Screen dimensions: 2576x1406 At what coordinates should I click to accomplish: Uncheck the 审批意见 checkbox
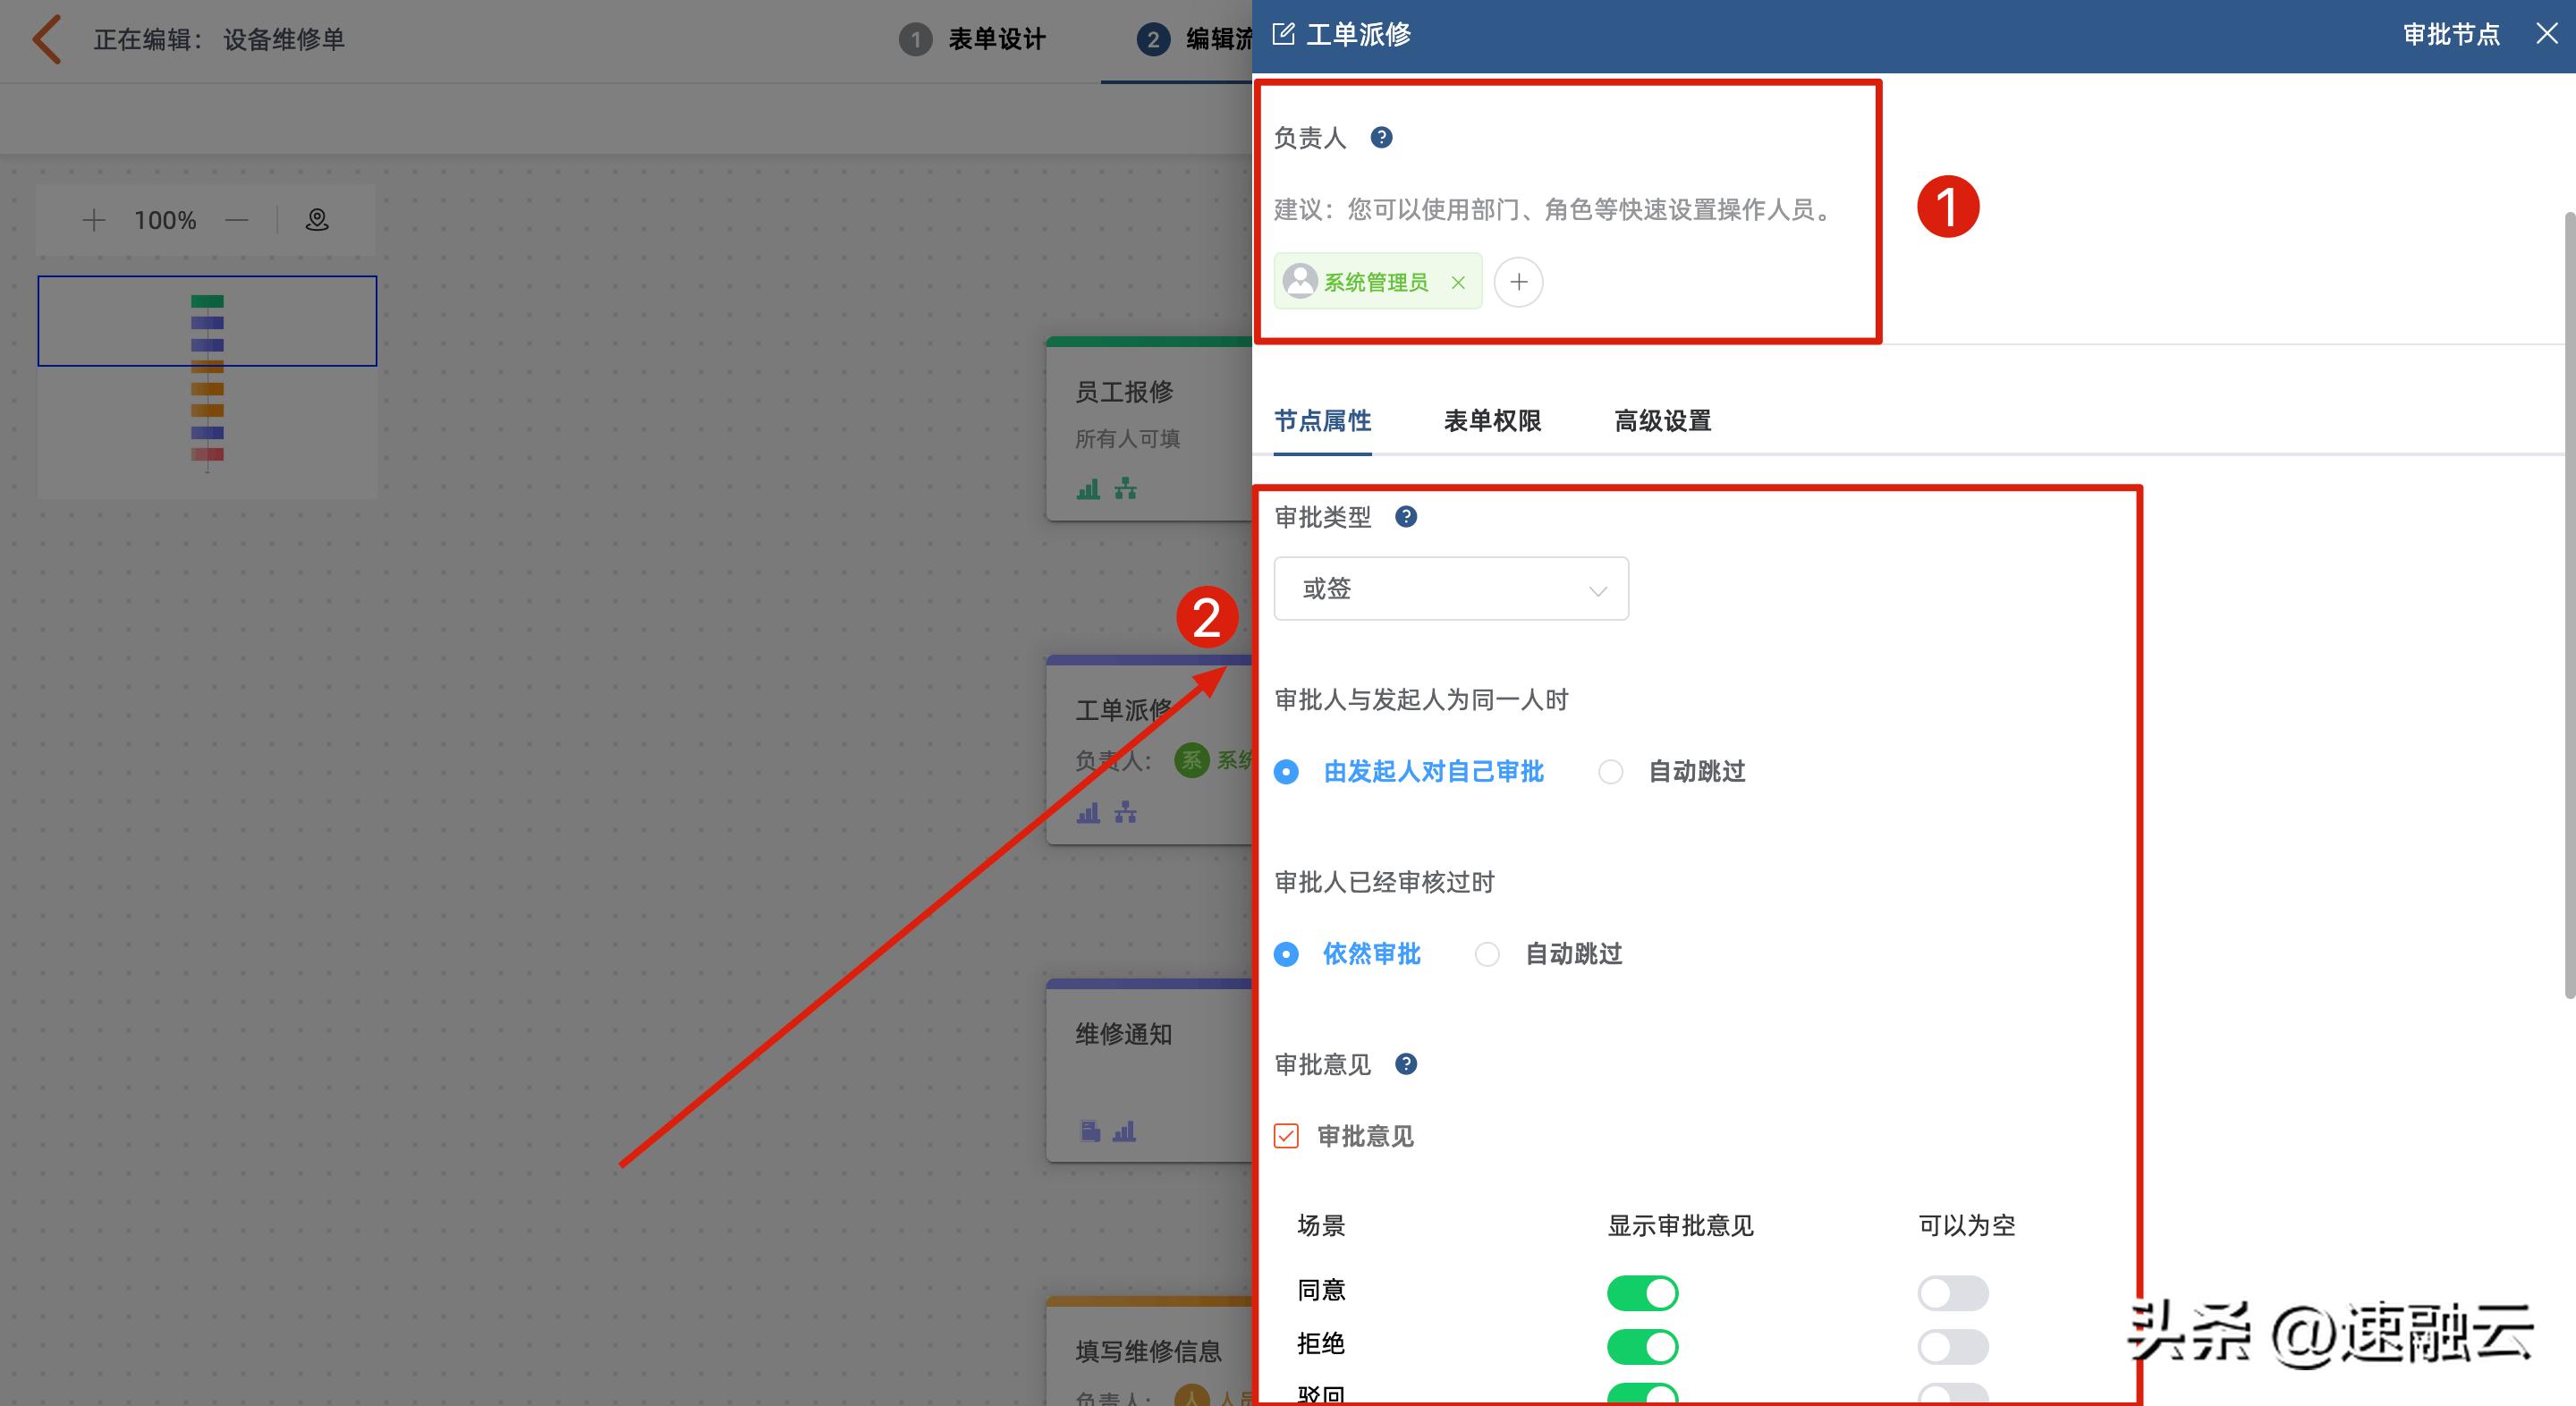pyautogui.click(x=1286, y=1136)
